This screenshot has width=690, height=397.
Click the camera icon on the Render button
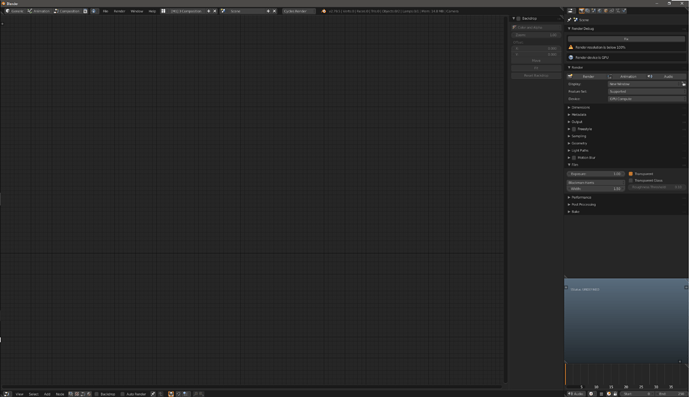tap(570, 76)
